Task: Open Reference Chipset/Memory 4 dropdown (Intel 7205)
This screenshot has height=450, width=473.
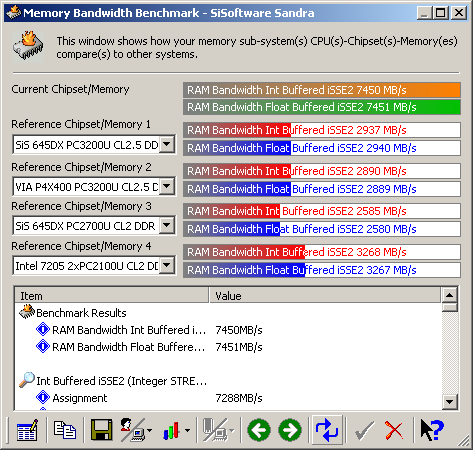Action: 167,266
